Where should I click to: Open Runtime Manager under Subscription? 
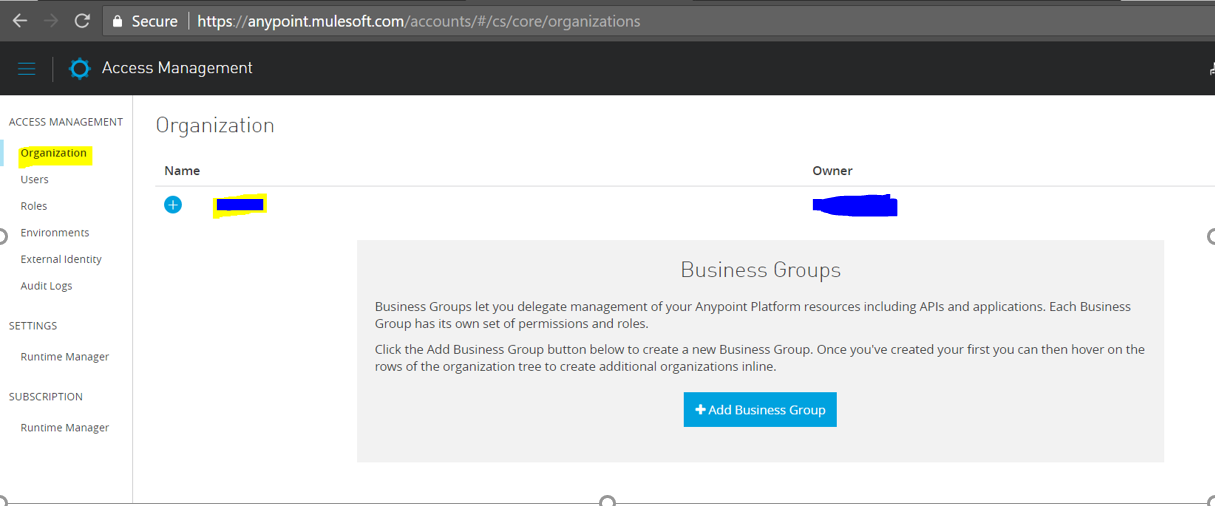point(65,428)
